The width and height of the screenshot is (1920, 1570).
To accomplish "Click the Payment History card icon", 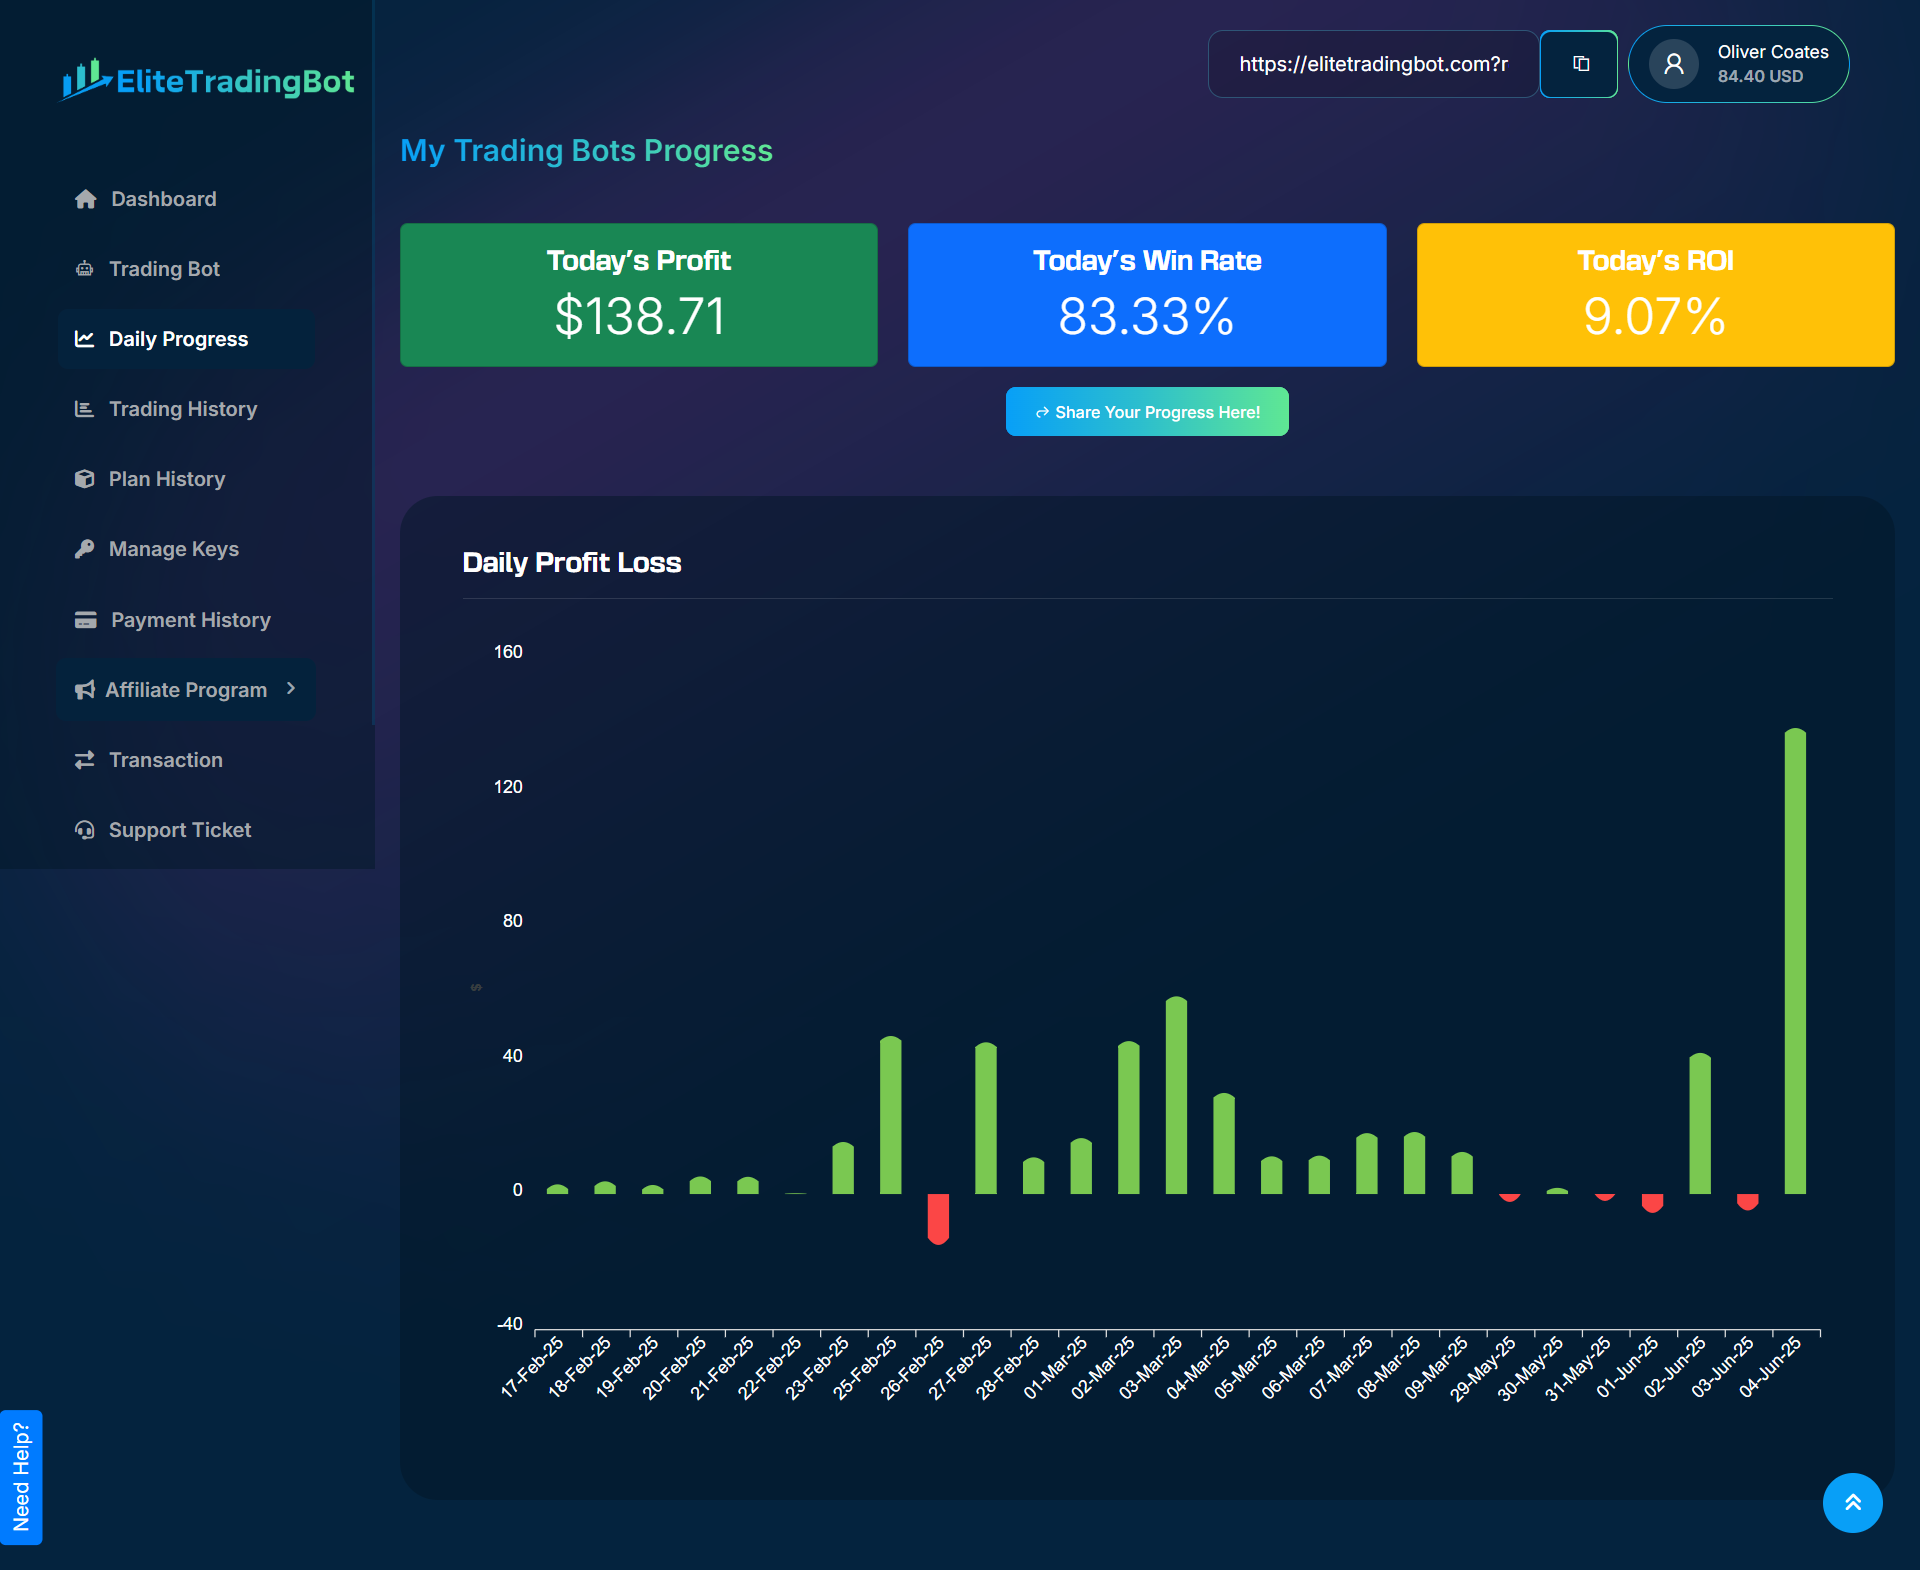I will 86,620.
